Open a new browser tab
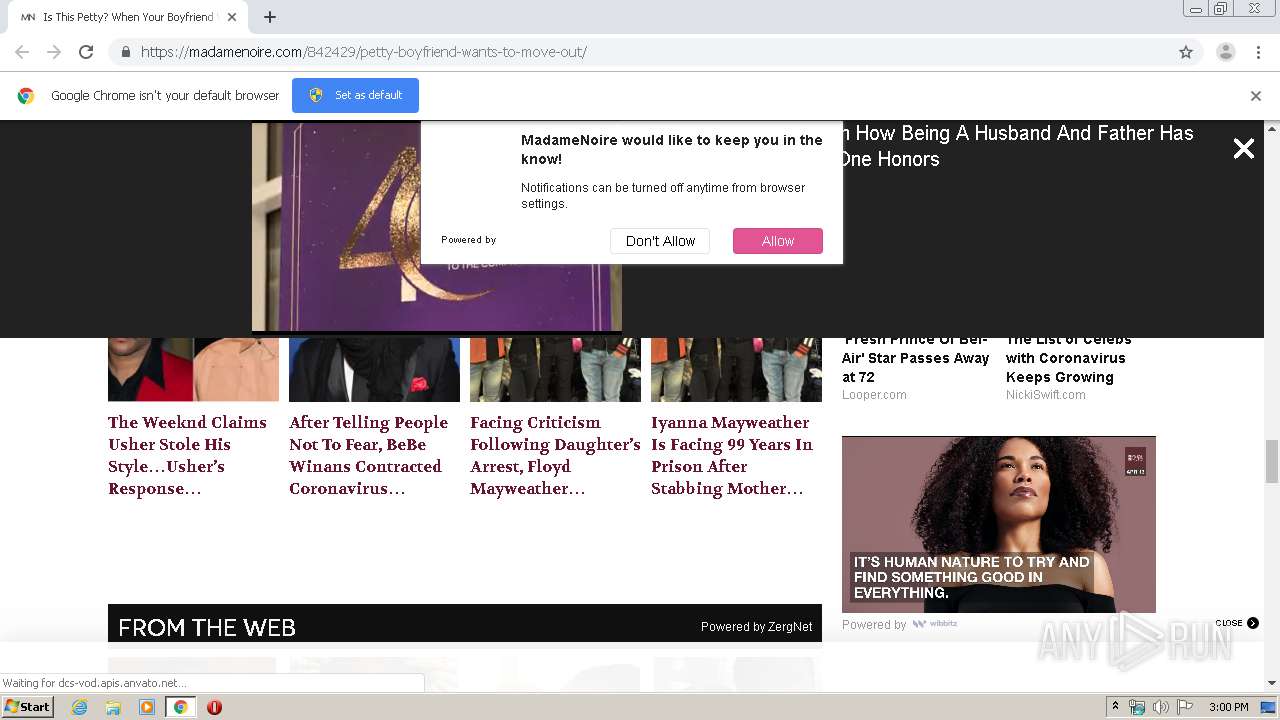The width and height of the screenshot is (1280, 720). (x=270, y=17)
